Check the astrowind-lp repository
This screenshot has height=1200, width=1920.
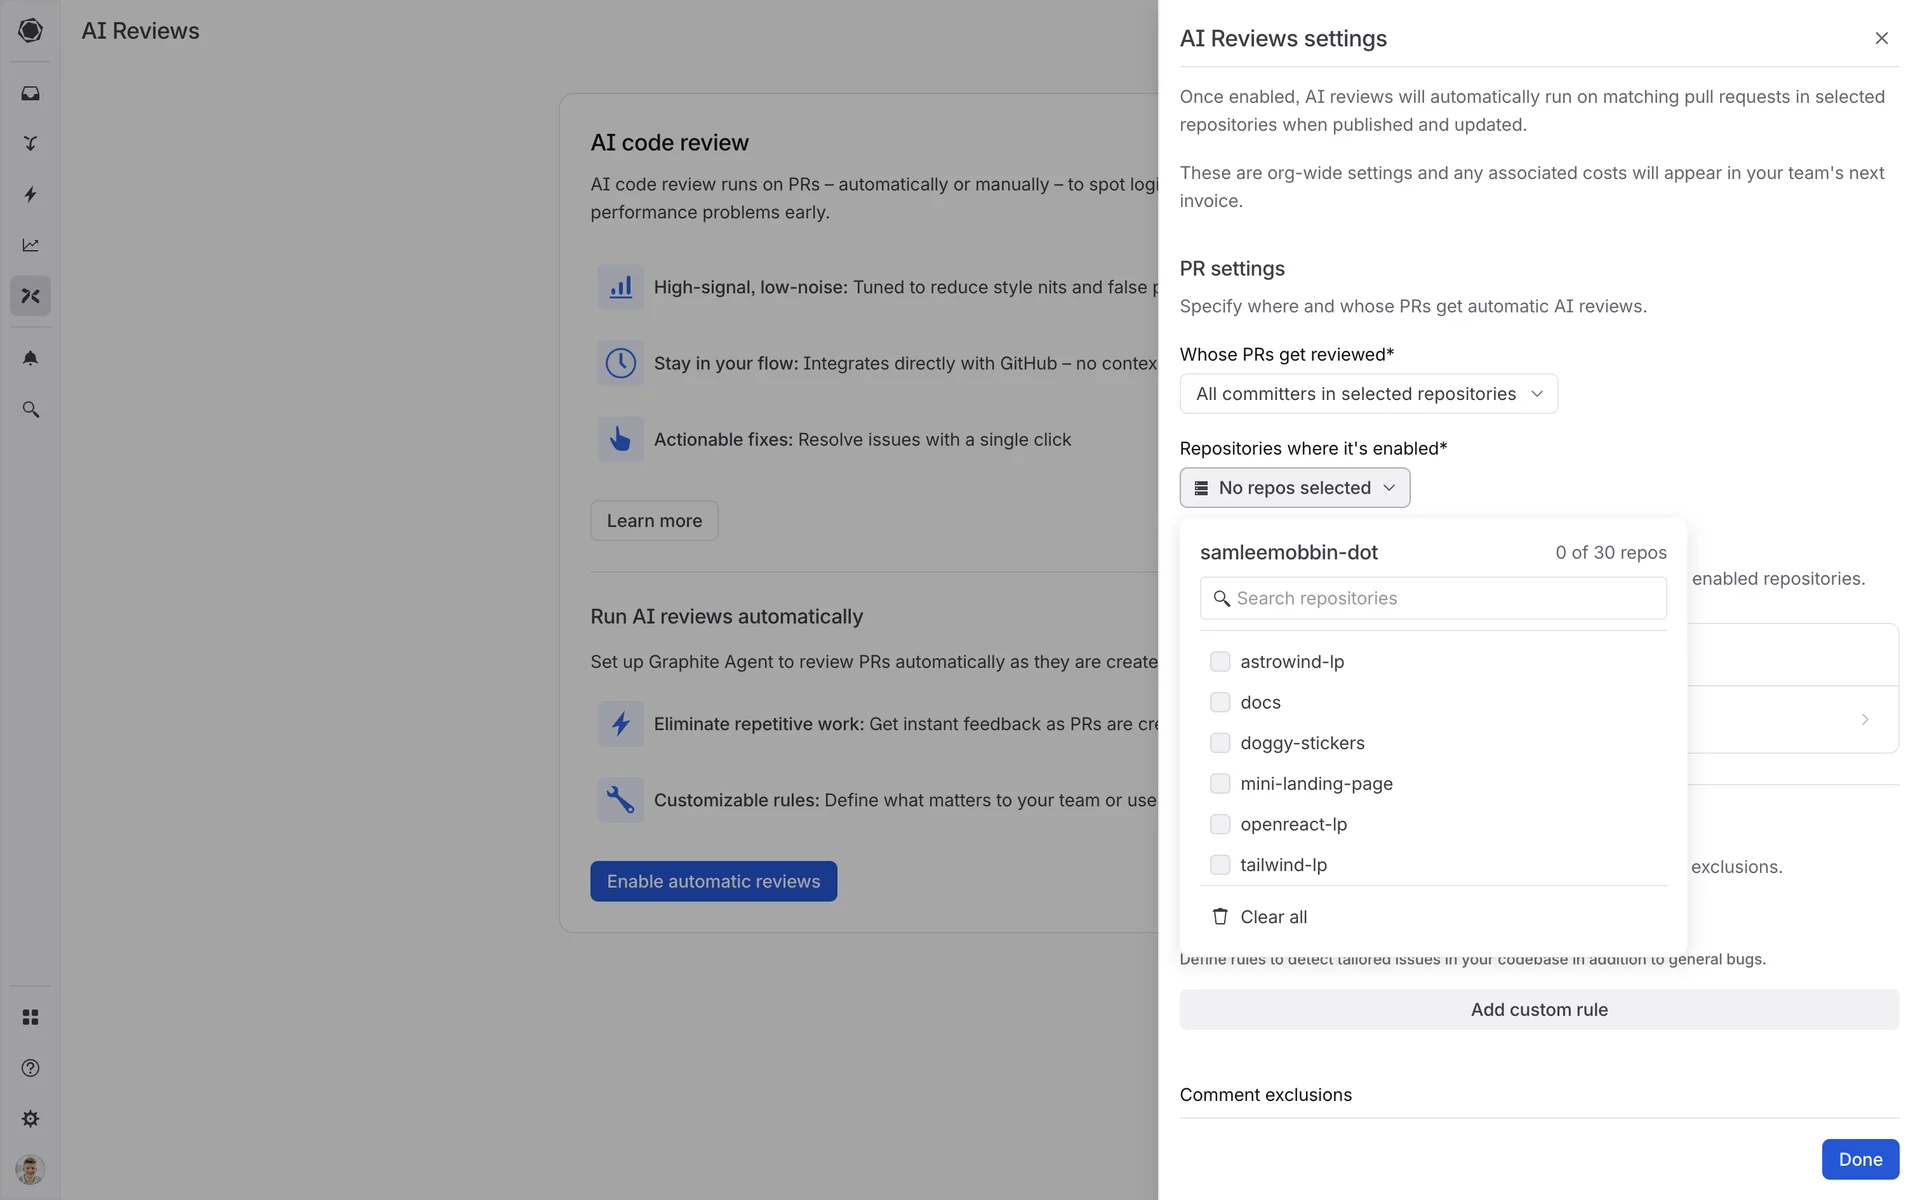(1219, 661)
